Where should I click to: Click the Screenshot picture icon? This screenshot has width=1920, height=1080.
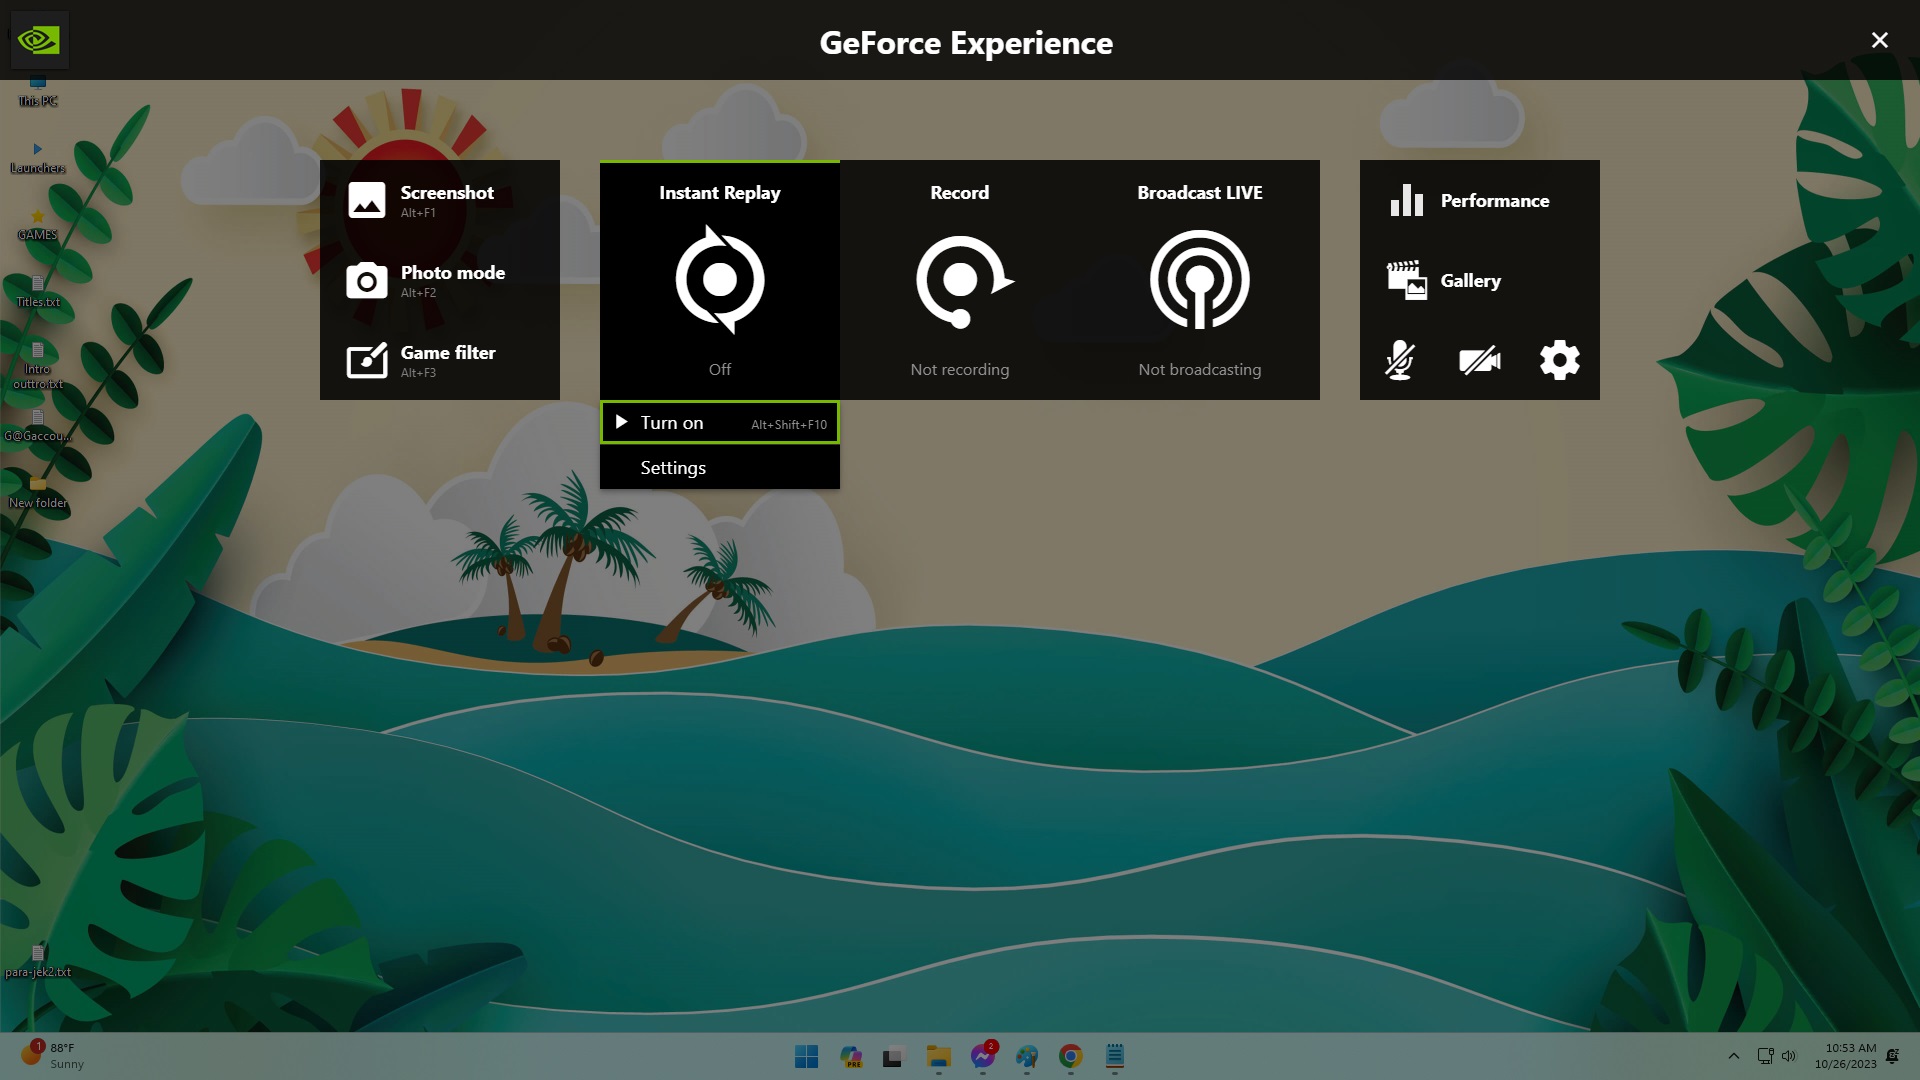[366, 200]
